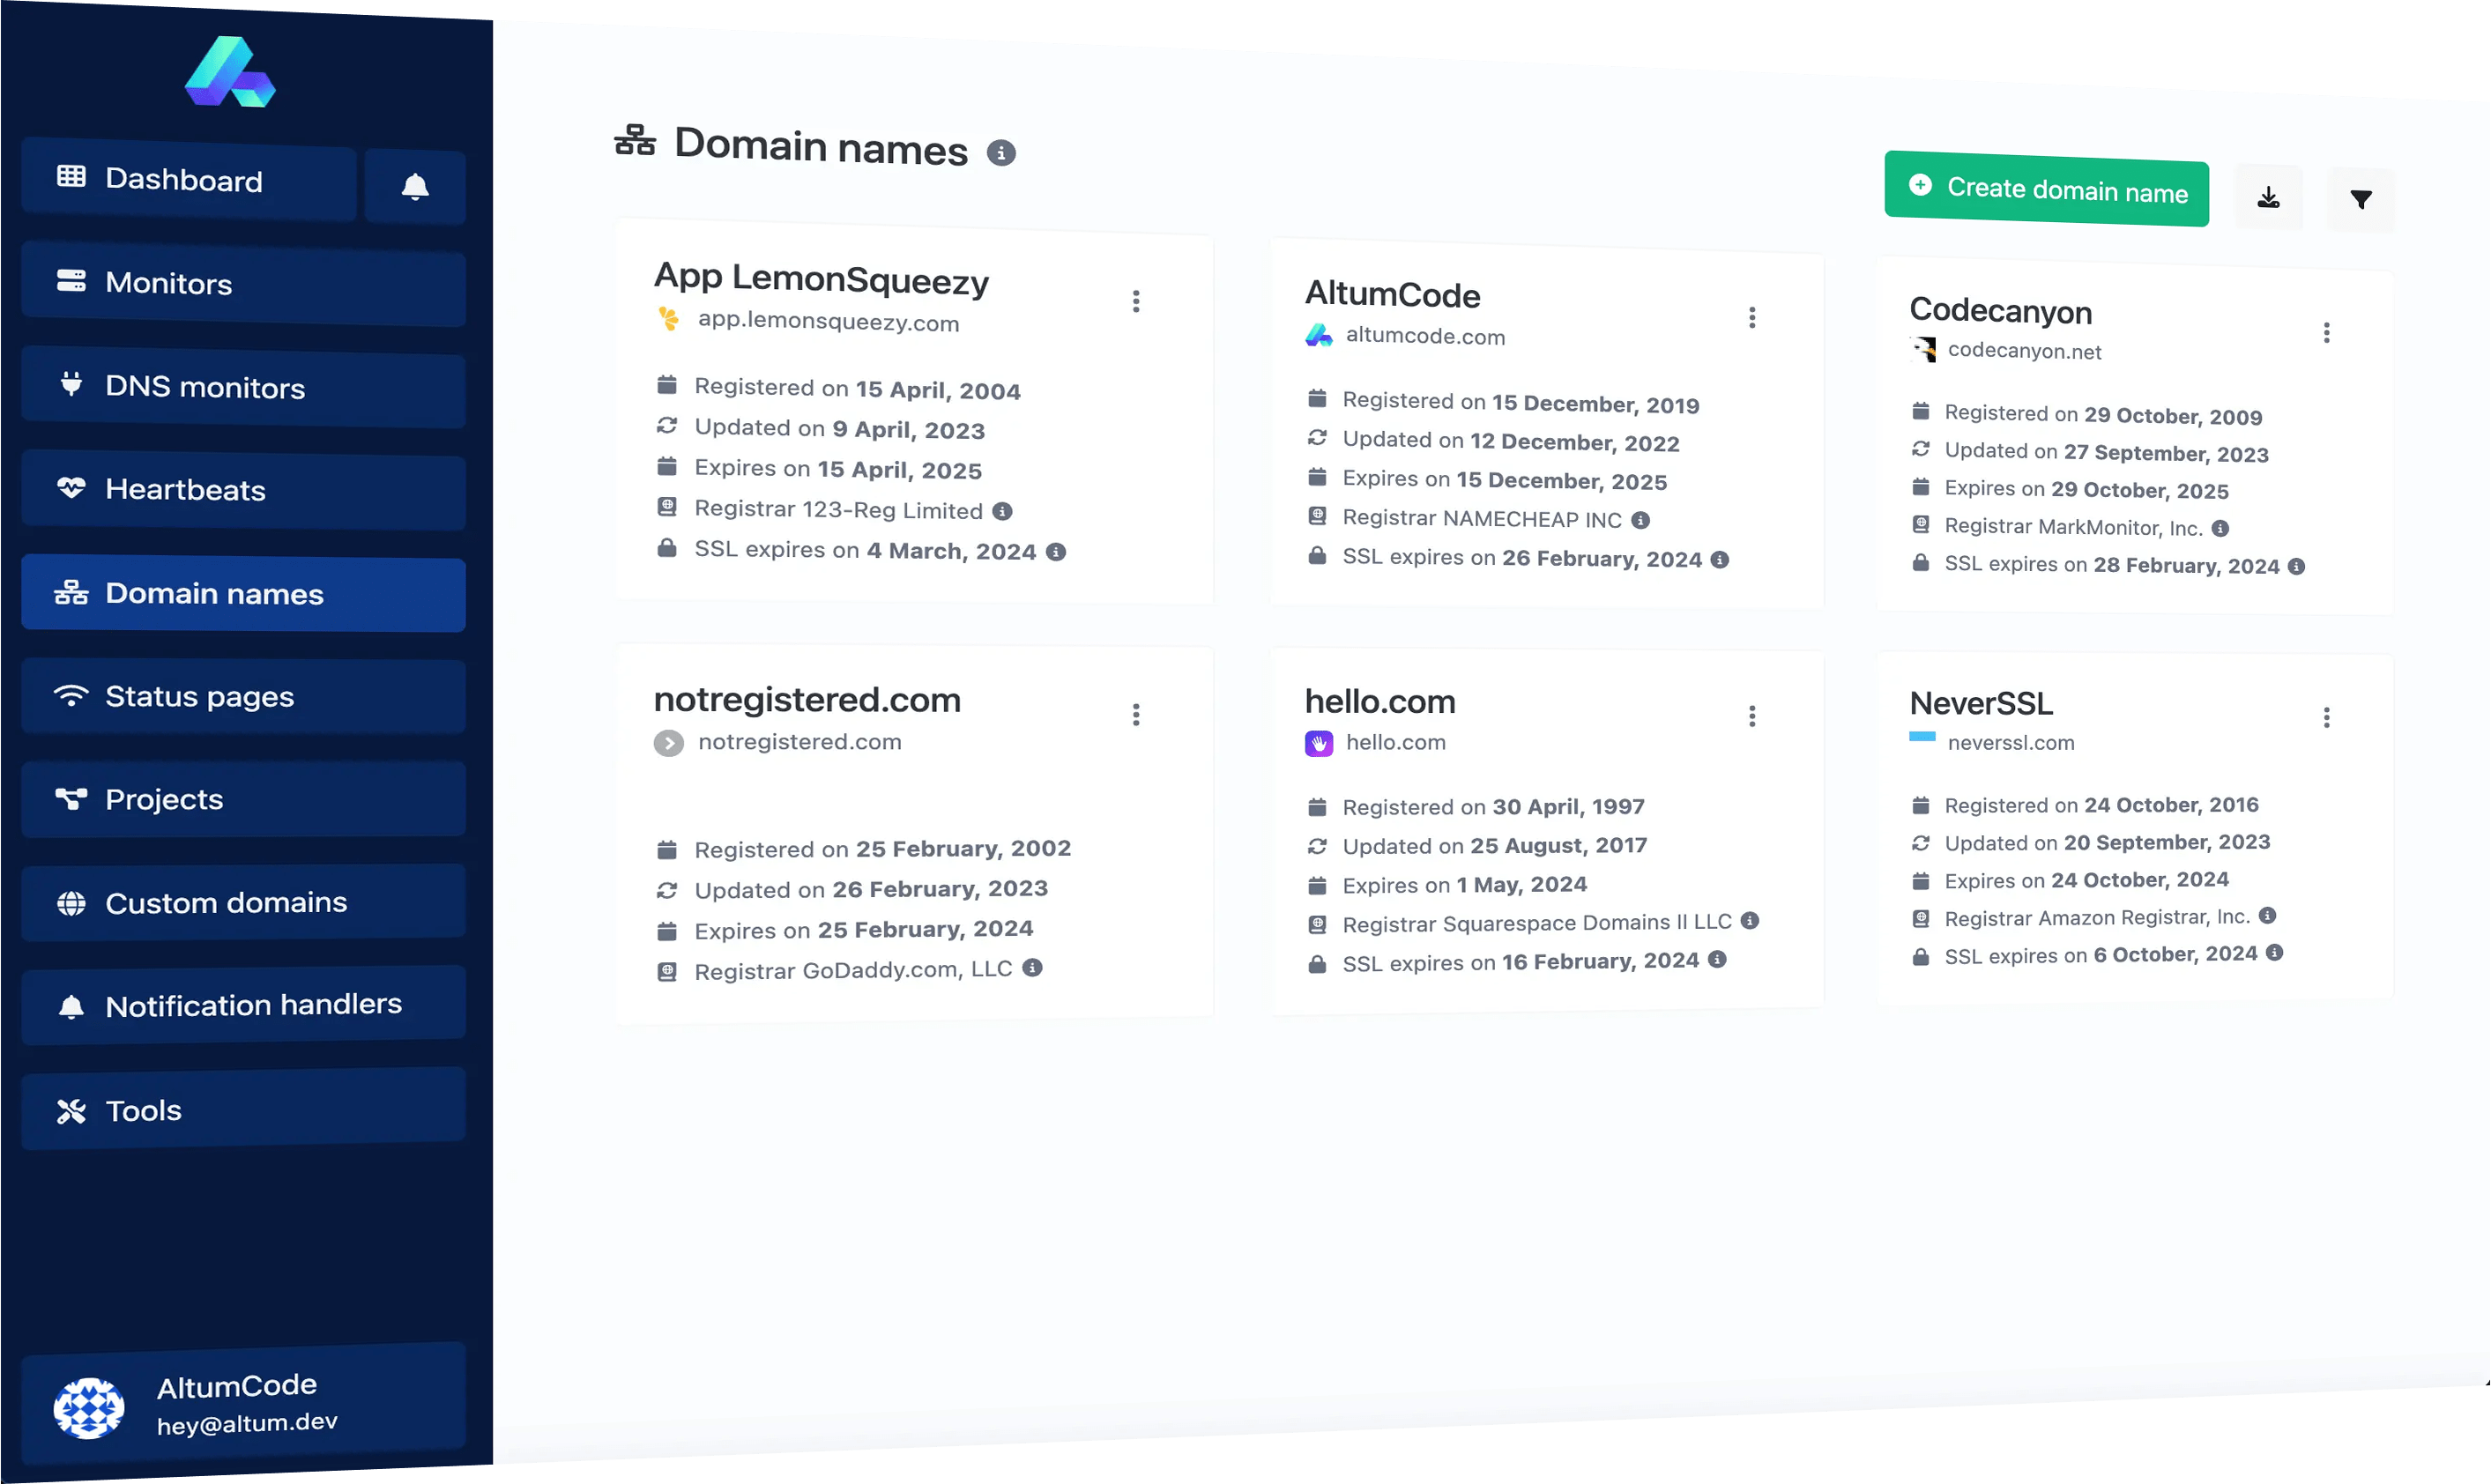Screen dimensions: 2491x1484
Task: Click altumcode.com favicon
Action: pos(1319,335)
